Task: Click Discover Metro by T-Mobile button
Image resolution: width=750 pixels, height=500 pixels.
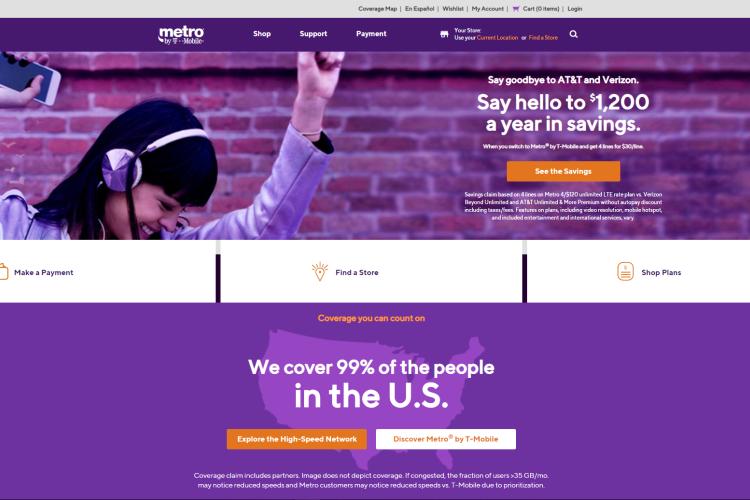Action: pyautogui.click(x=446, y=439)
